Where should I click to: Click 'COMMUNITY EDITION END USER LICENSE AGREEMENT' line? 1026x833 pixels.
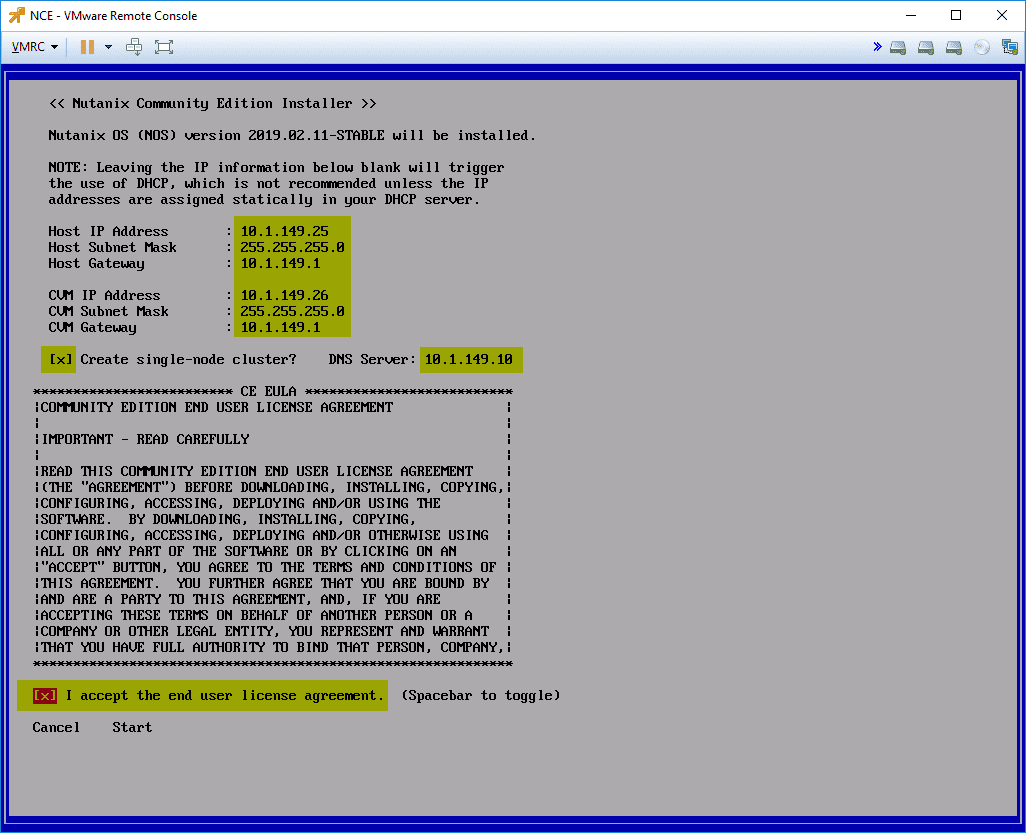(217, 408)
